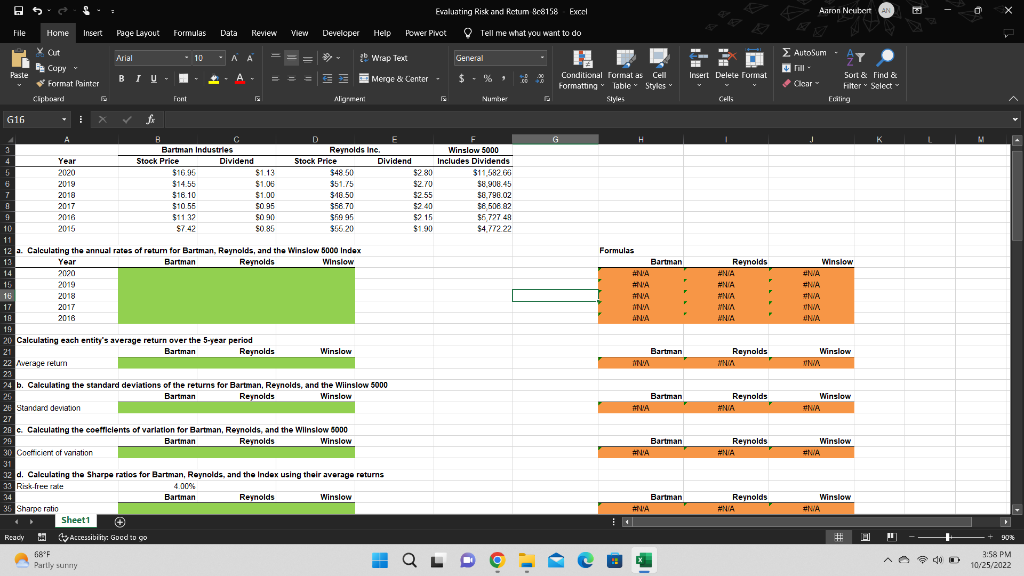This screenshot has width=1024, height=576.
Task: Click in the formula bar
Action: [586, 120]
